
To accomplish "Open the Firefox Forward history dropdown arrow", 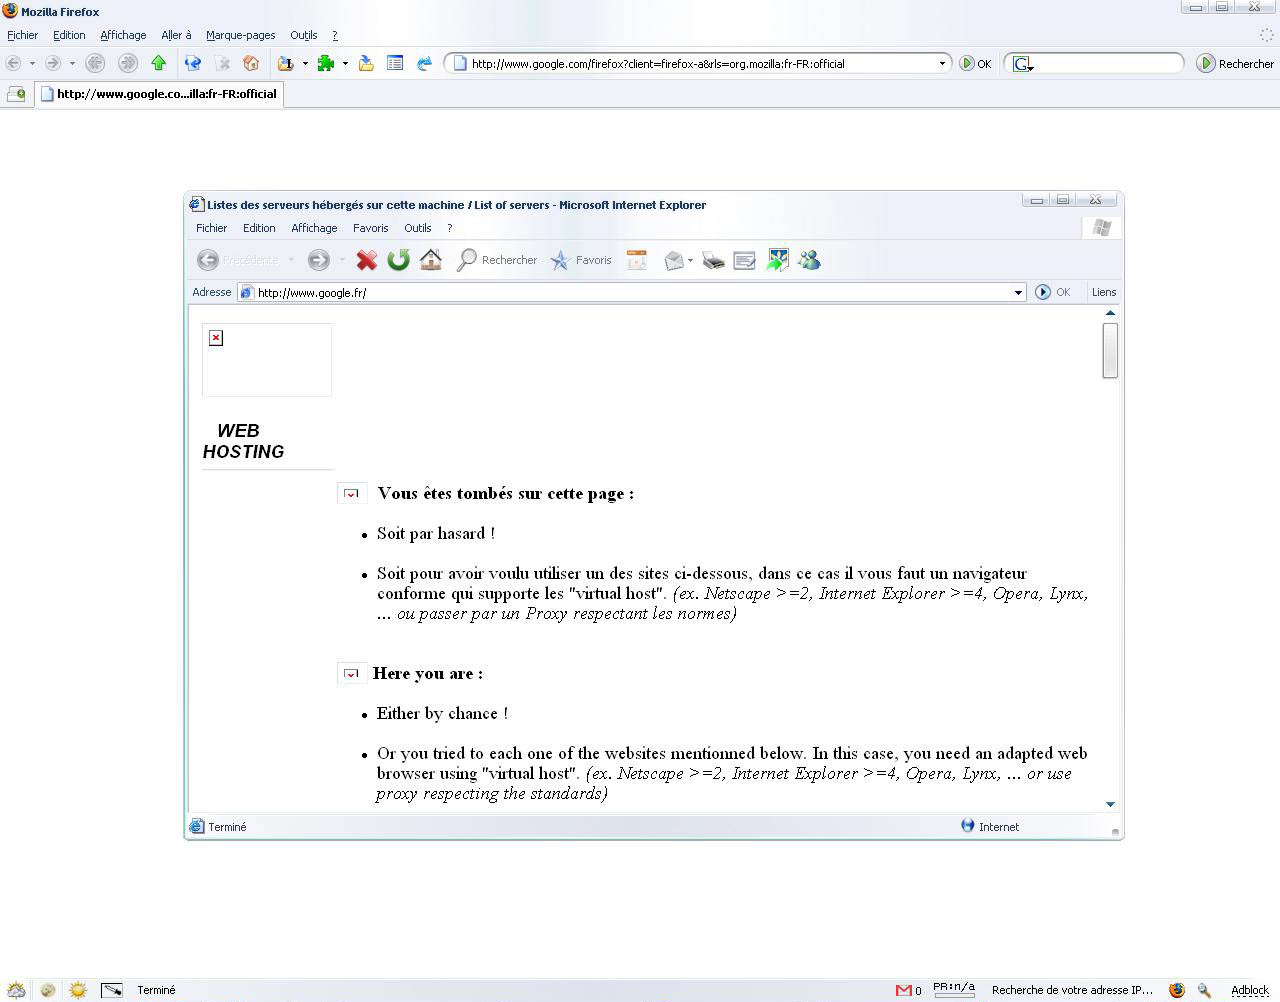I will pyautogui.click(x=72, y=63).
